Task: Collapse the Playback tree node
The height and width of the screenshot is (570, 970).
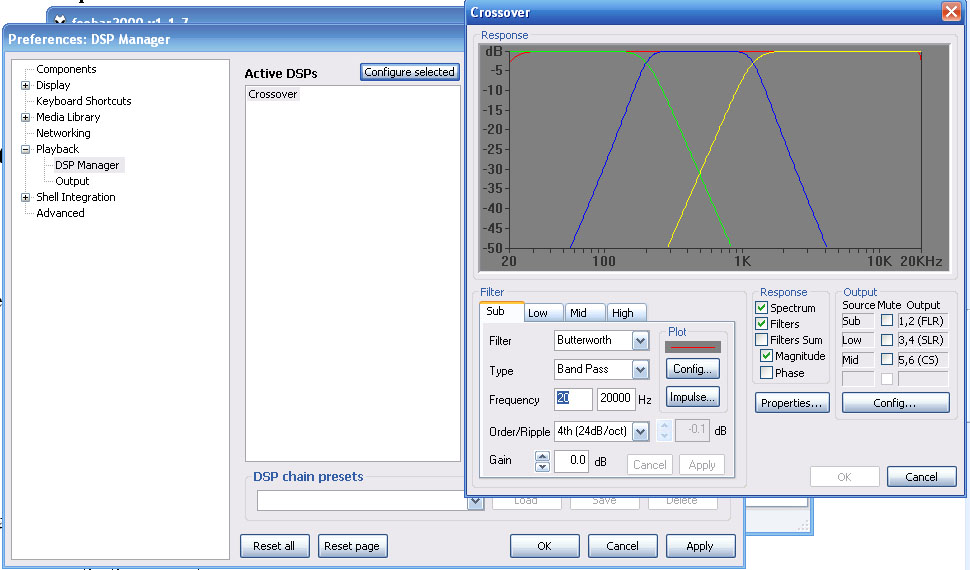Action: pyautogui.click(x=25, y=149)
